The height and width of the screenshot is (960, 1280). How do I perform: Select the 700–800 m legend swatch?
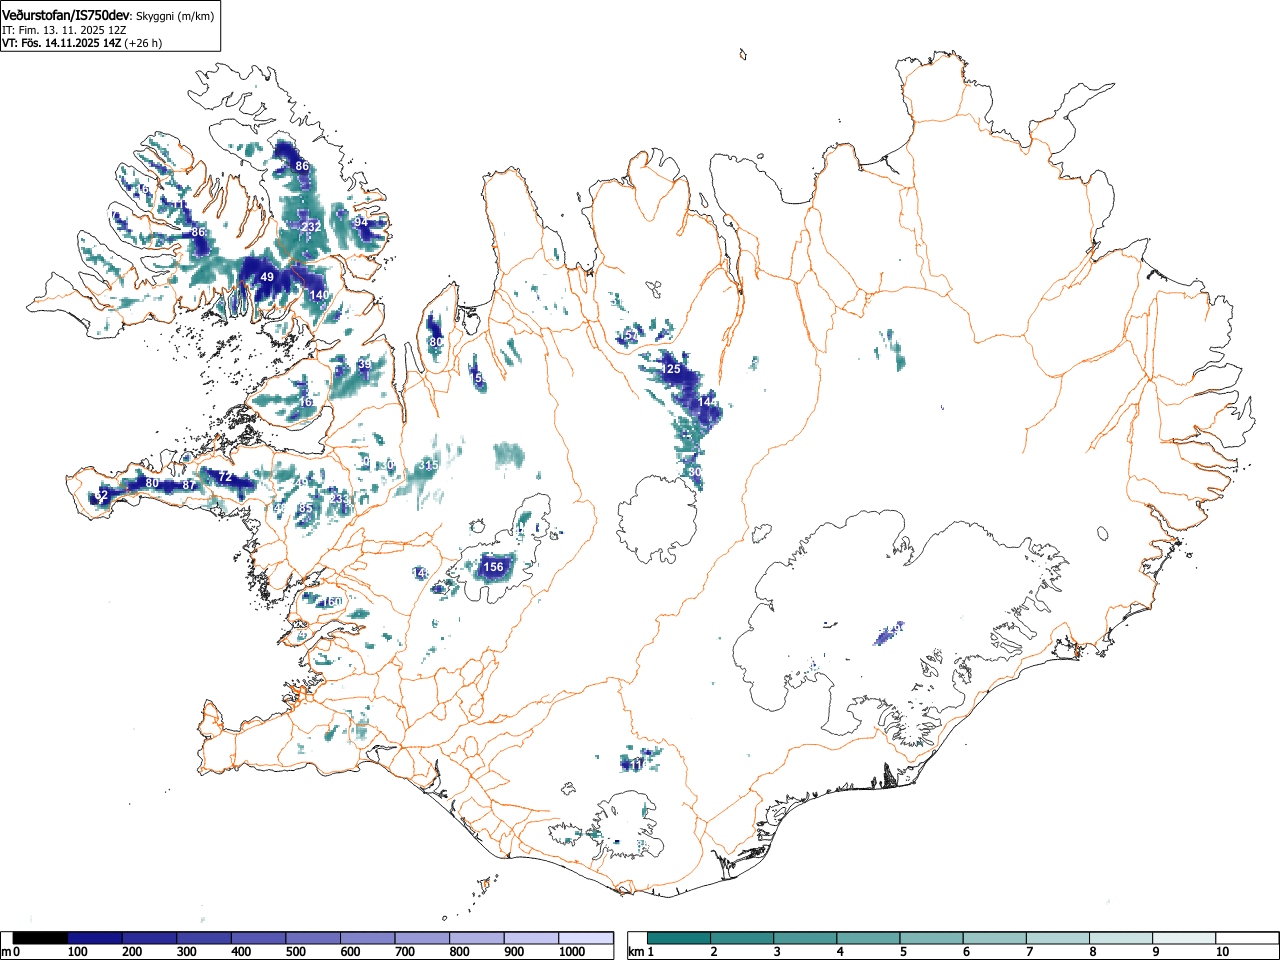[x=422, y=938]
